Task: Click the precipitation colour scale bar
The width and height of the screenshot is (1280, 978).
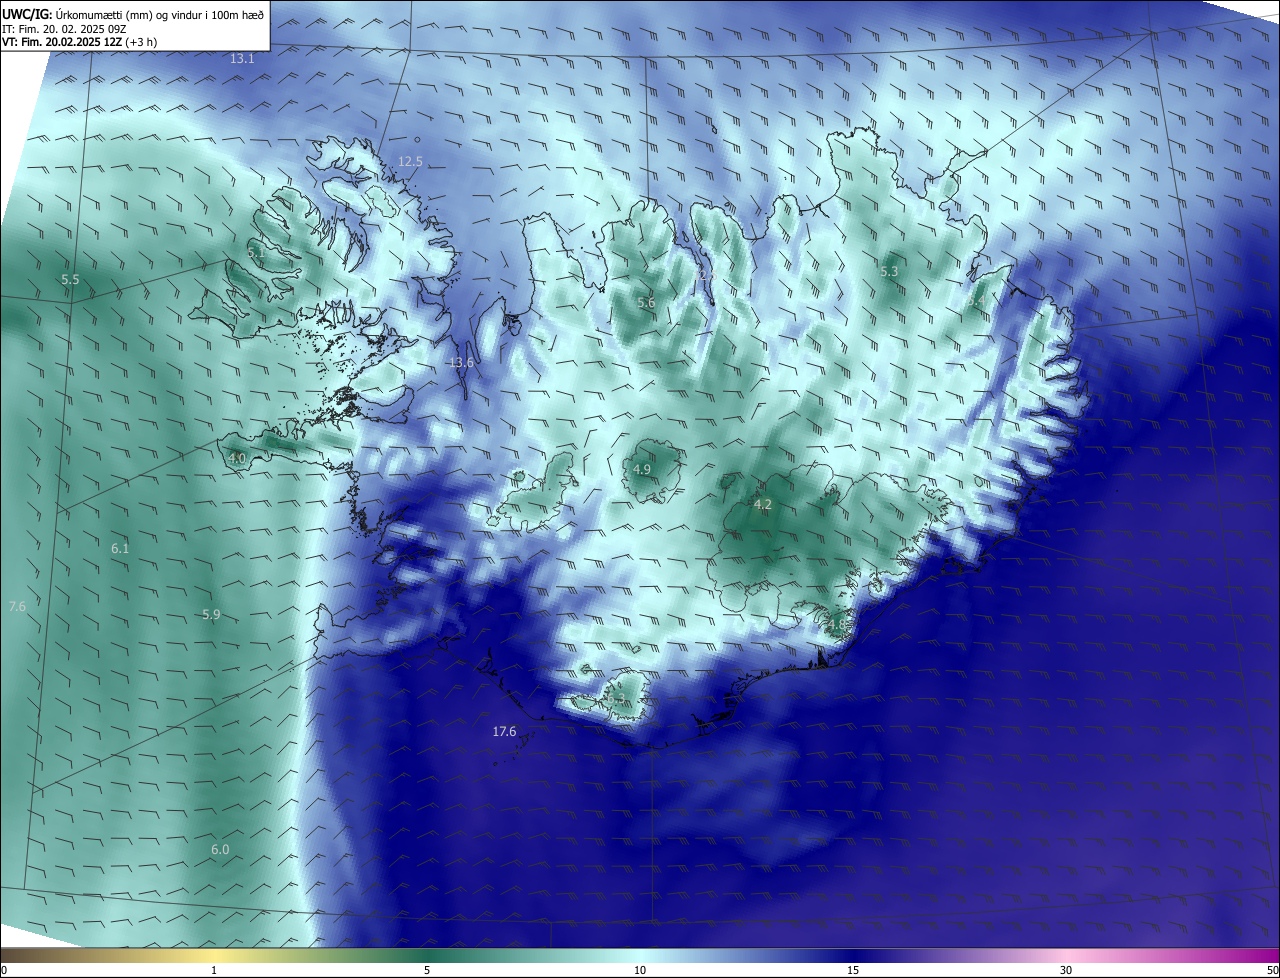Action: (640, 955)
